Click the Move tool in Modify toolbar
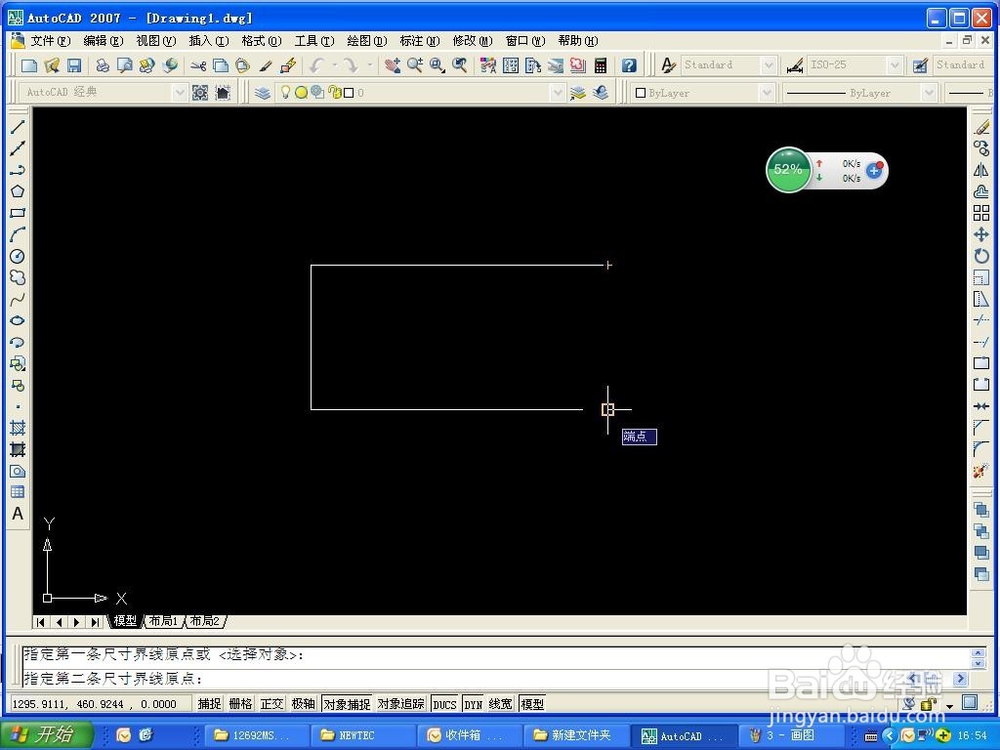The width and height of the screenshot is (1000, 750). [x=982, y=235]
